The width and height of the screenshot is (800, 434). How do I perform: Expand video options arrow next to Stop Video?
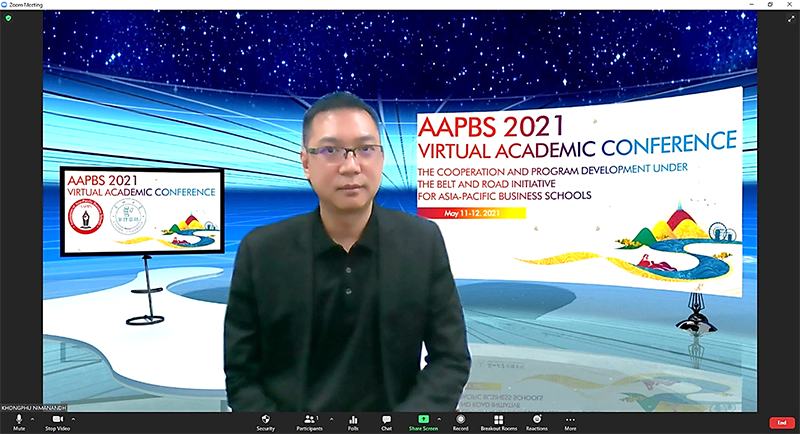coord(73,419)
